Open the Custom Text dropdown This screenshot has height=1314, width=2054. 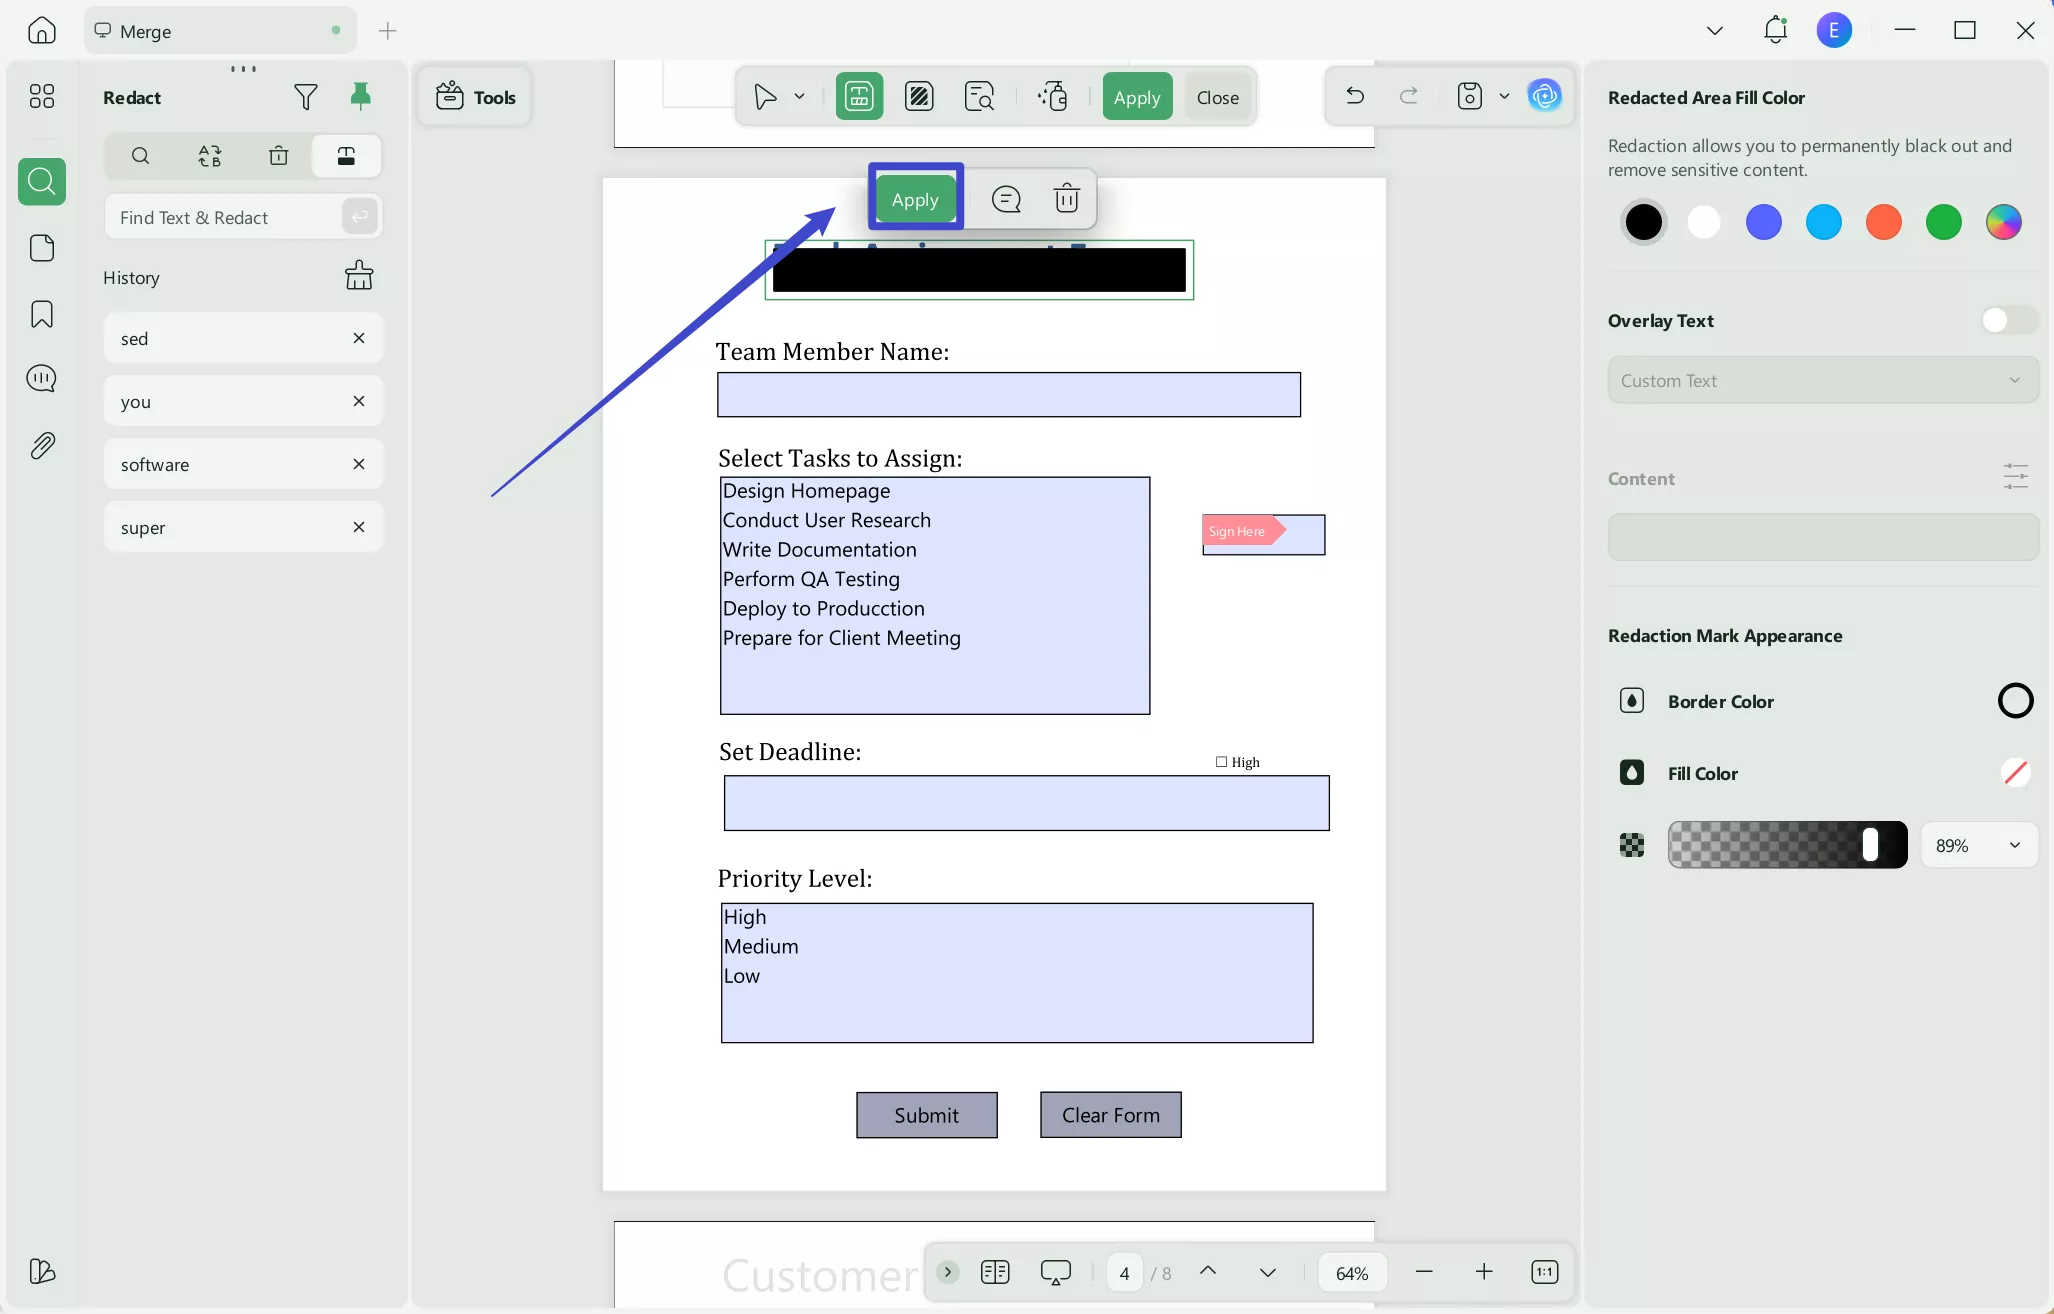click(x=1823, y=380)
